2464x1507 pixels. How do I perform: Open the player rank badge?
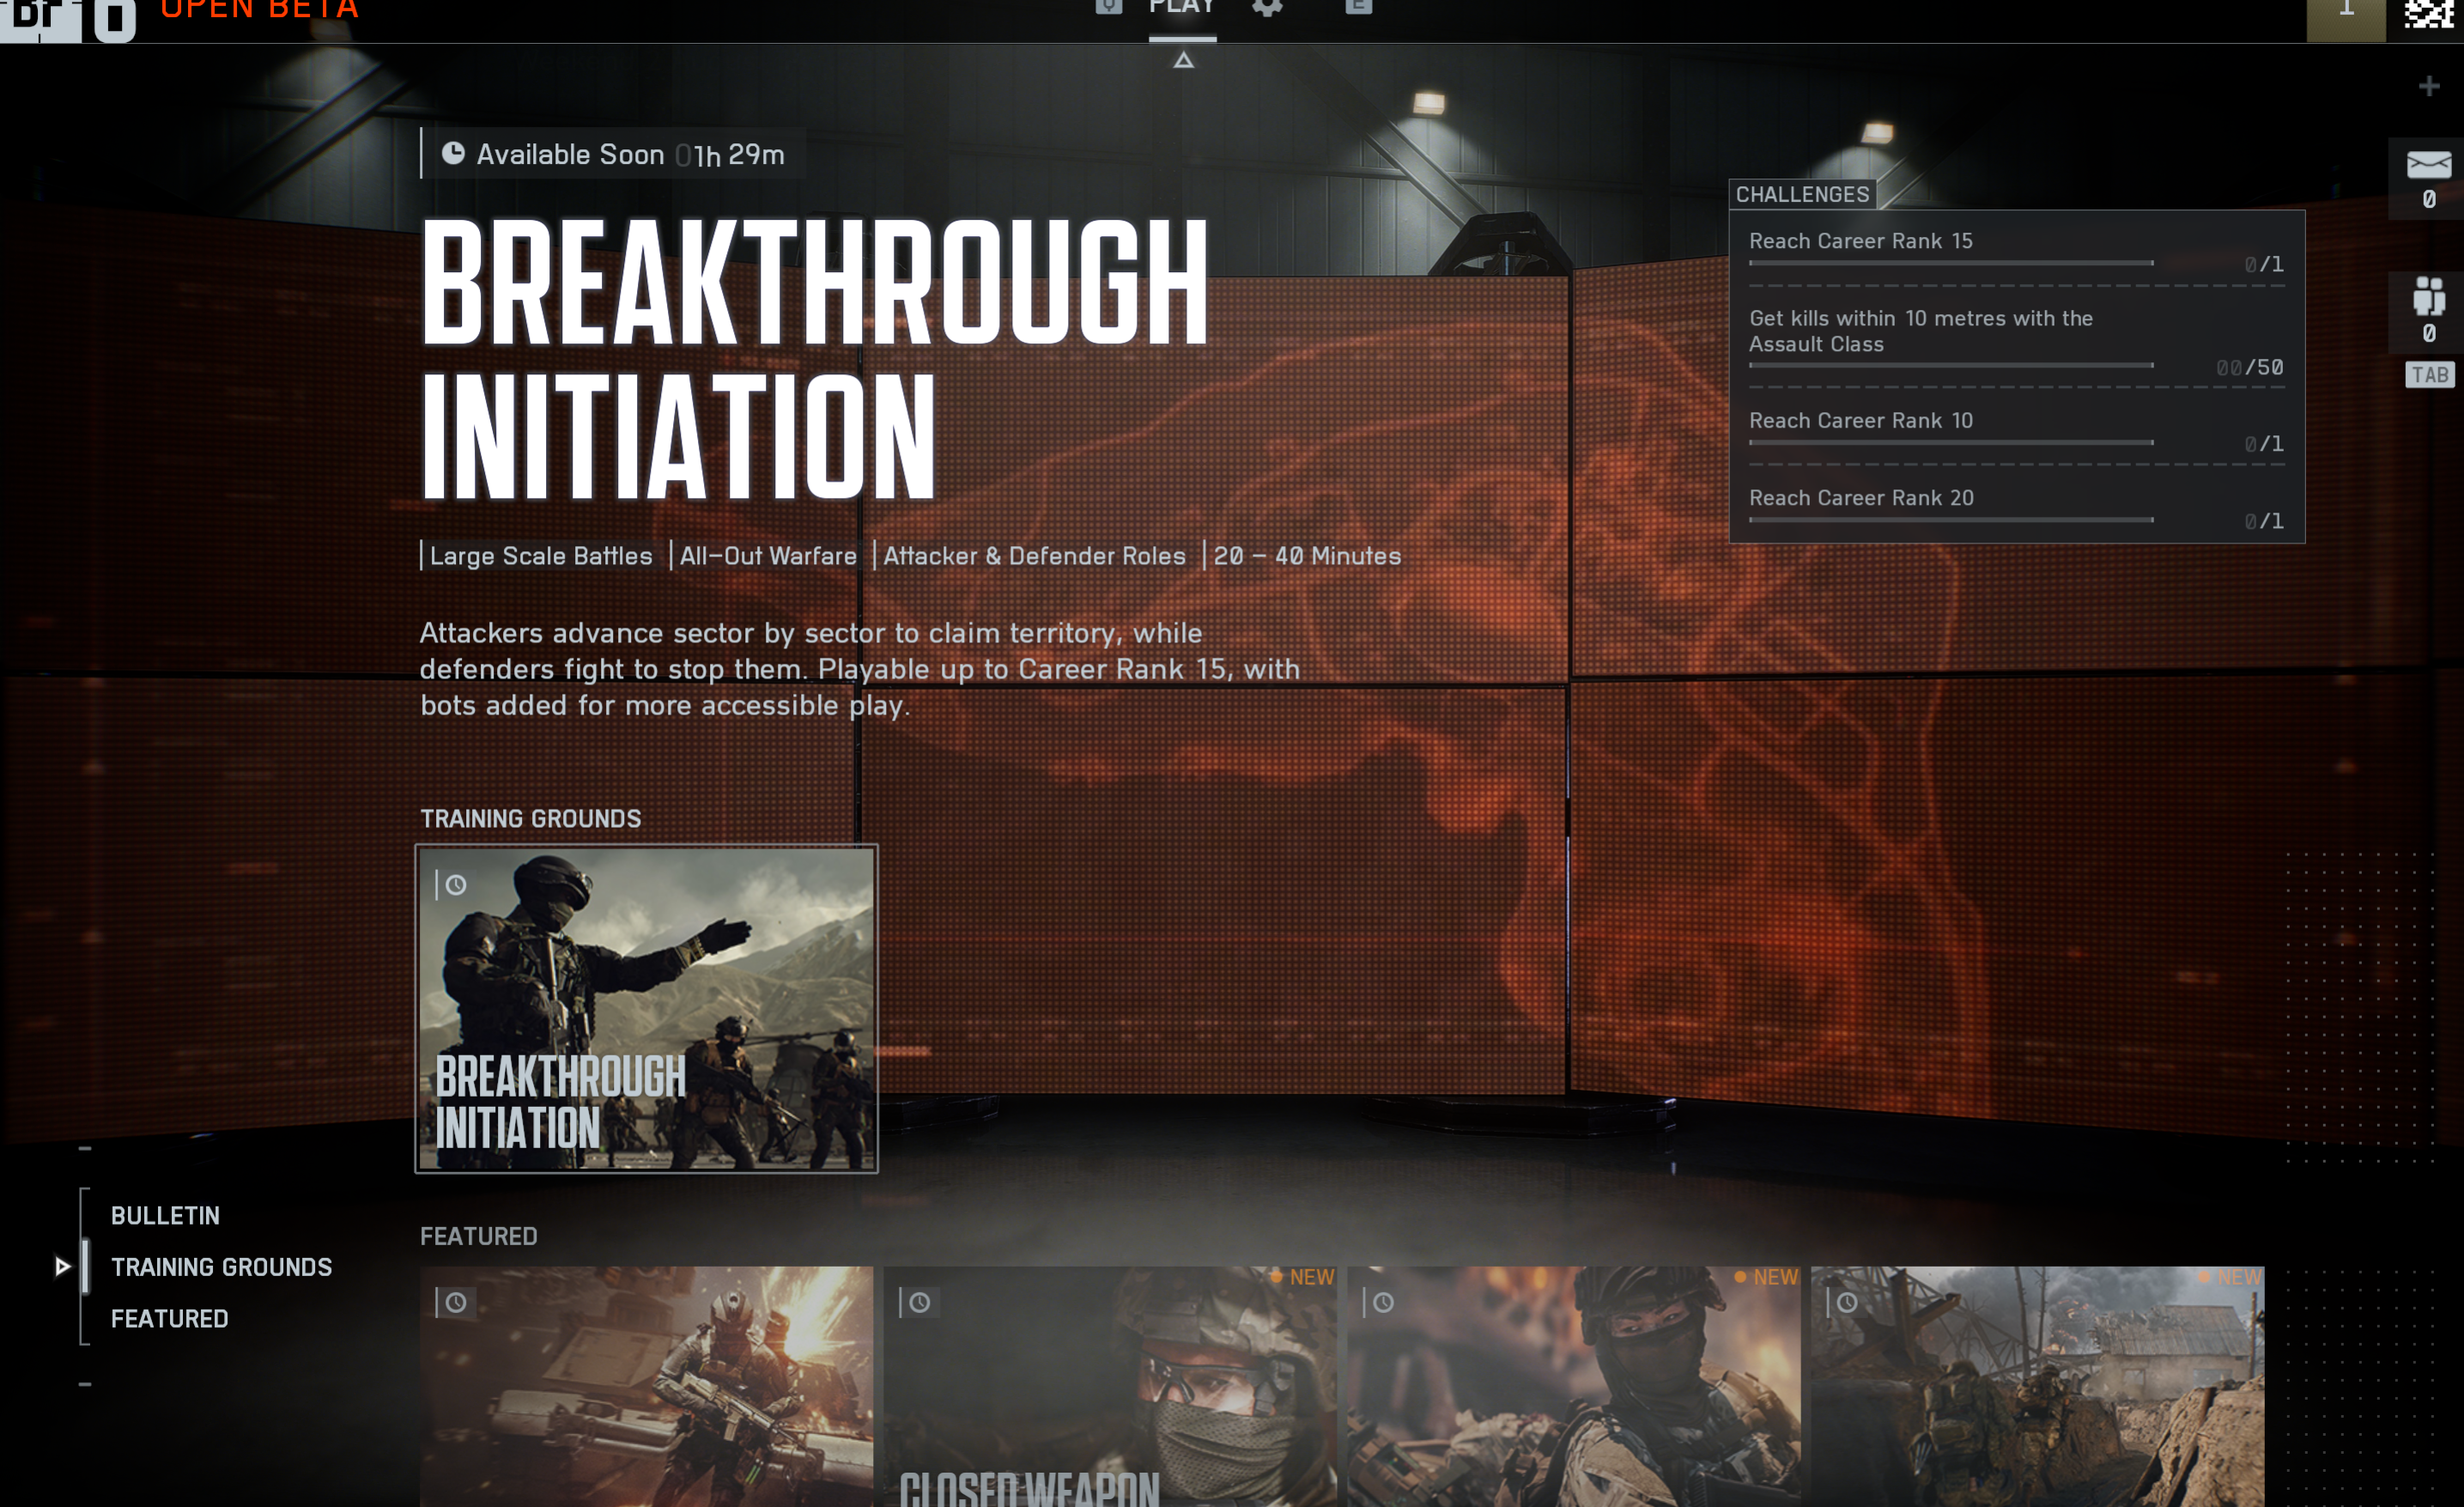(2345, 20)
